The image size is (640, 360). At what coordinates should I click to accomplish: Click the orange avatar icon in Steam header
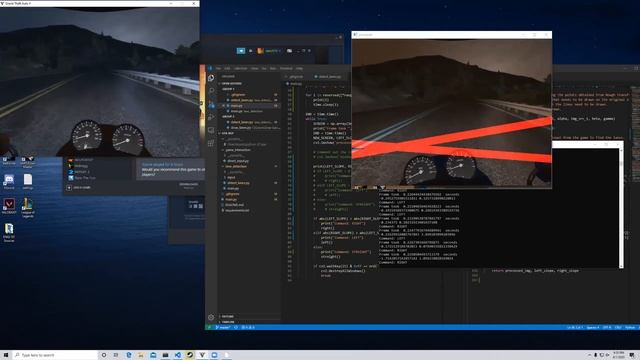pyautogui.click(x=260, y=51)
